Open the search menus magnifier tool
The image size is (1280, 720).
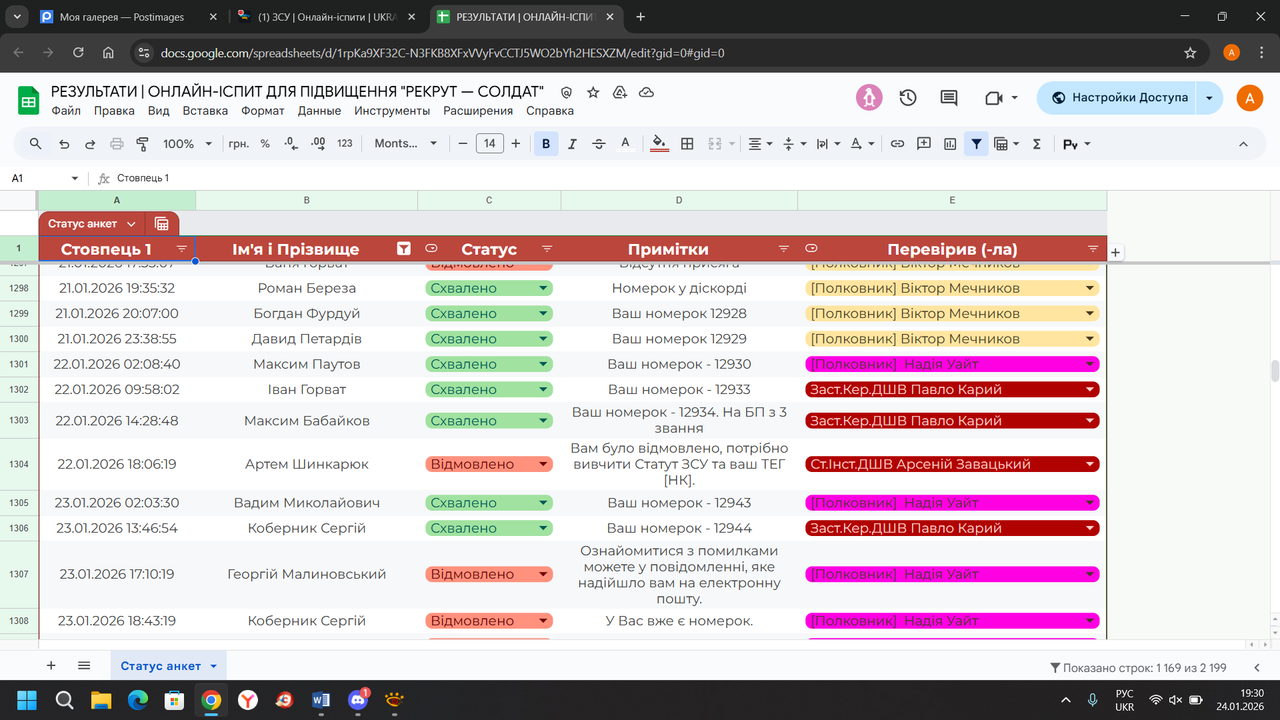36,144
